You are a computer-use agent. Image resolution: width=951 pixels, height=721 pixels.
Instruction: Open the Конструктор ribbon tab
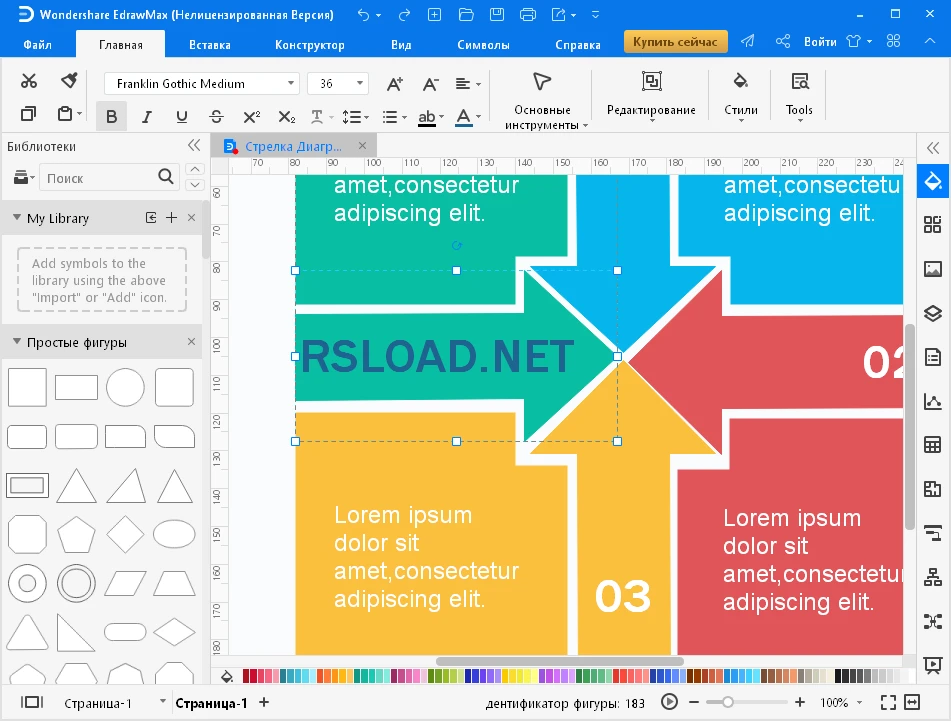click(x=310, y=45)
